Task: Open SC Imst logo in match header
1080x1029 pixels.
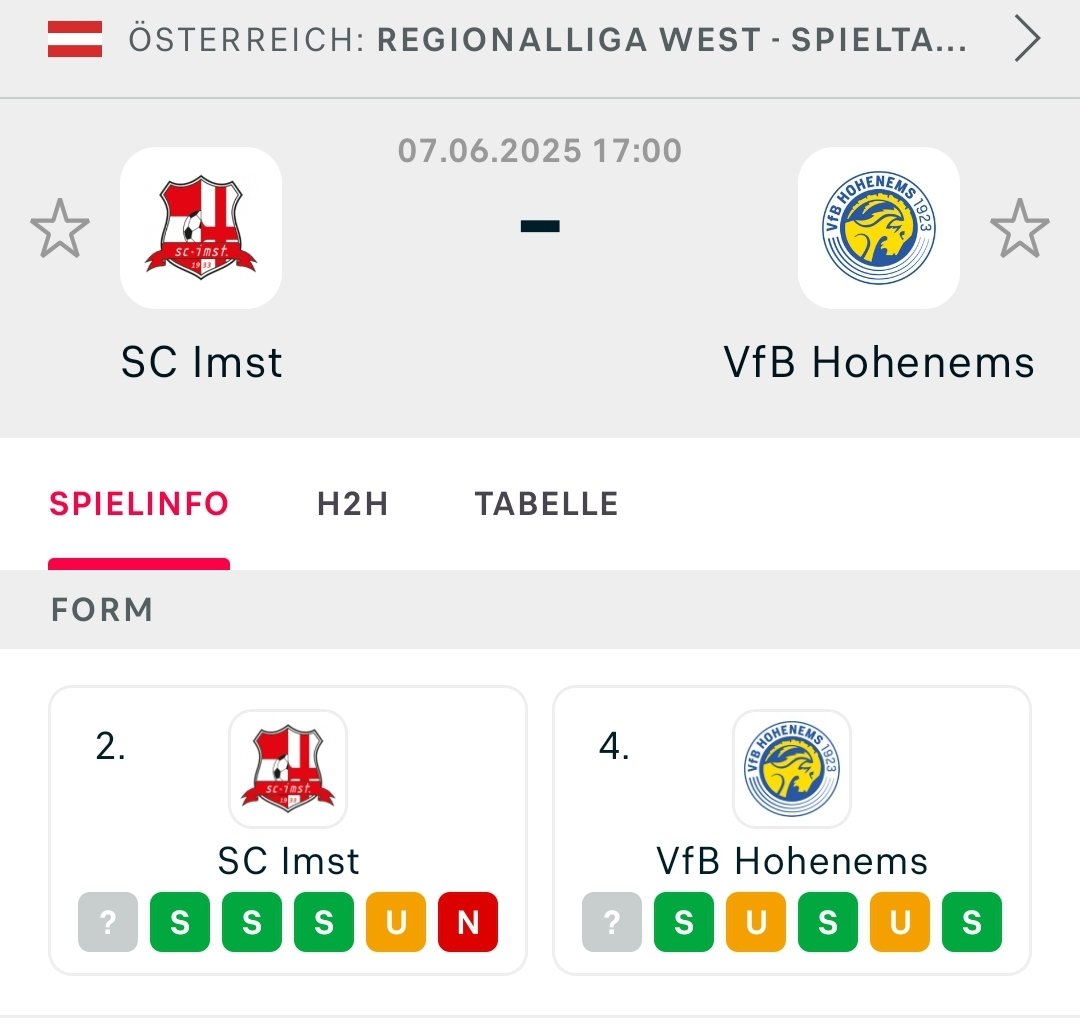Action: (200, 227)
